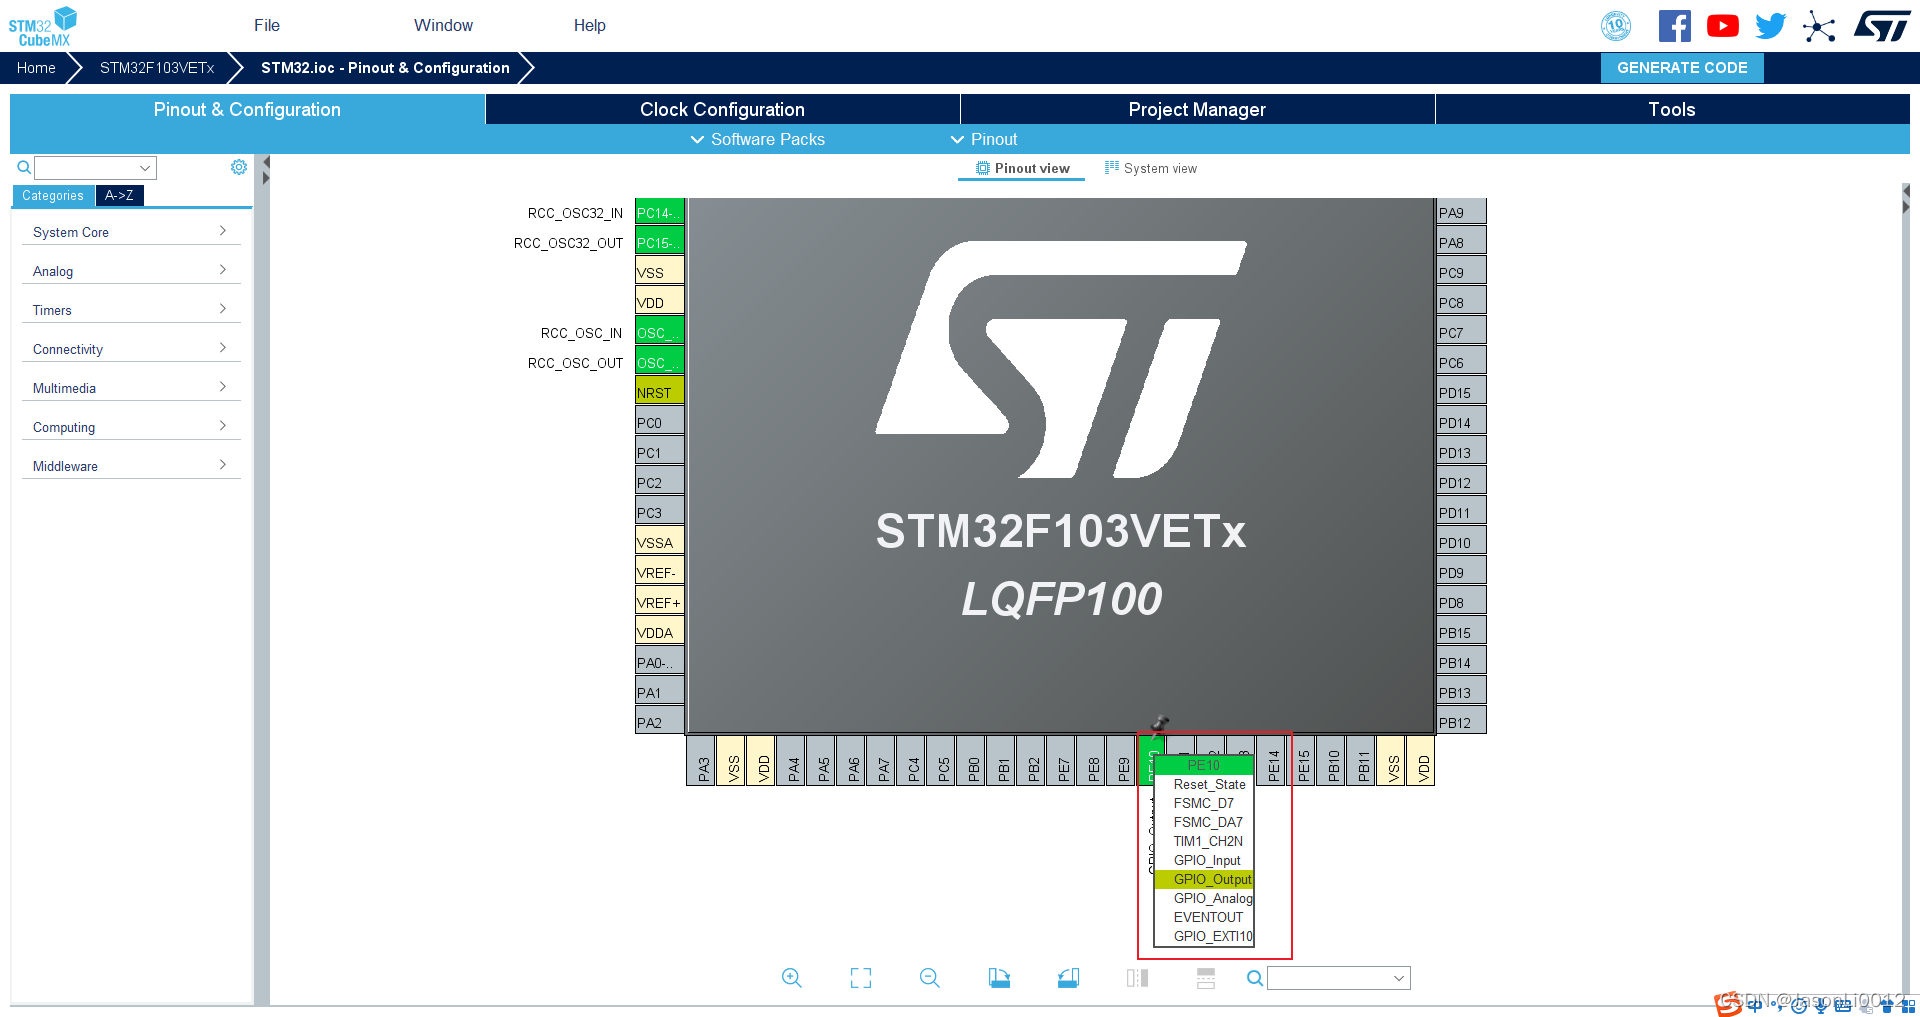Open the search settings gear
This screenshot has height=1017, width=1920.
click(x=239, y=167)
